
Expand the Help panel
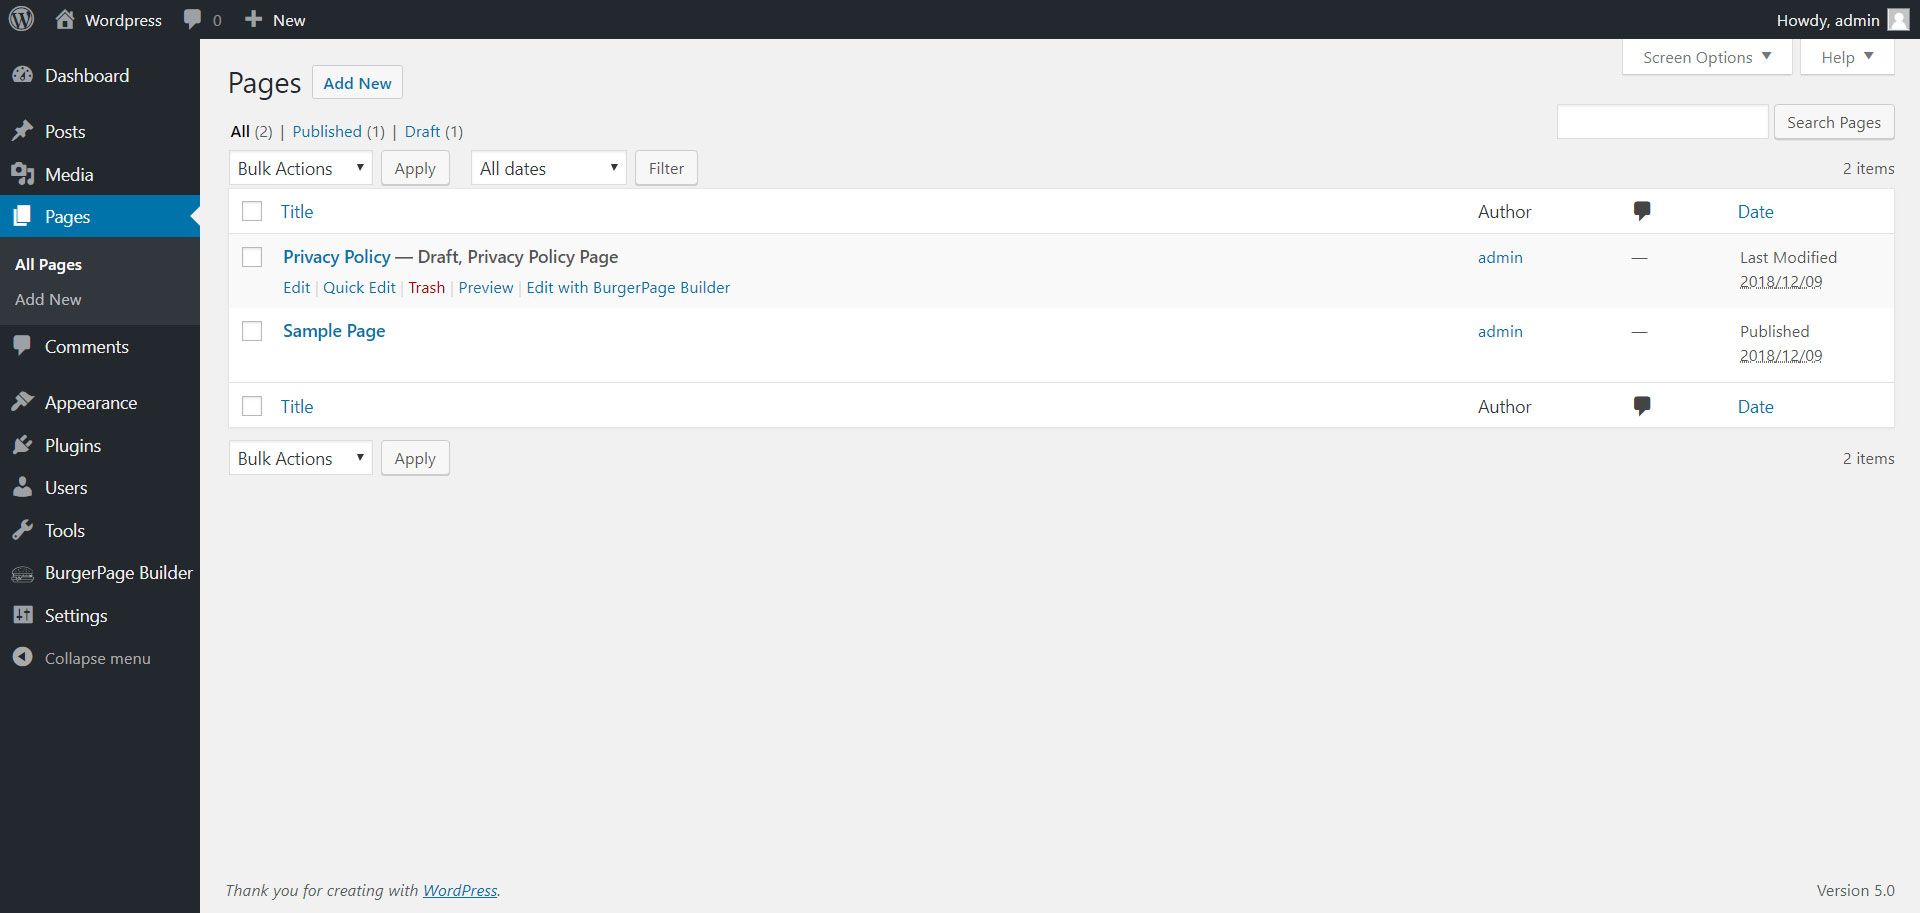[x=1847, y=57]
